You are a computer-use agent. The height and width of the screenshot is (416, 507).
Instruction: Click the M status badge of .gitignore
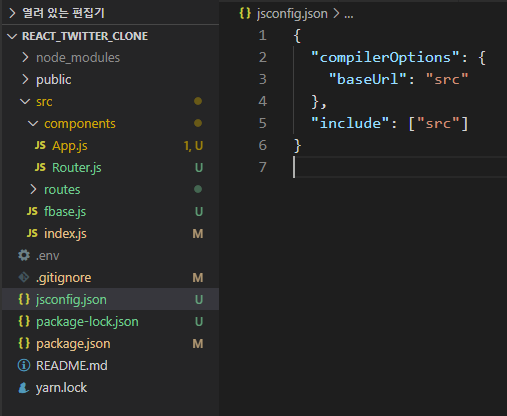pos(198,277)
